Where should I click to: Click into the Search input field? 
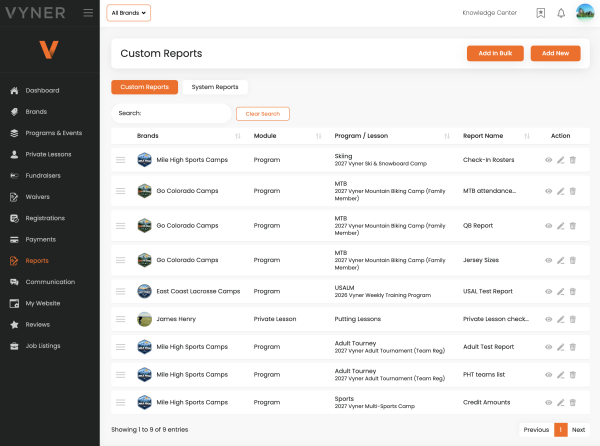pos(171,113)
